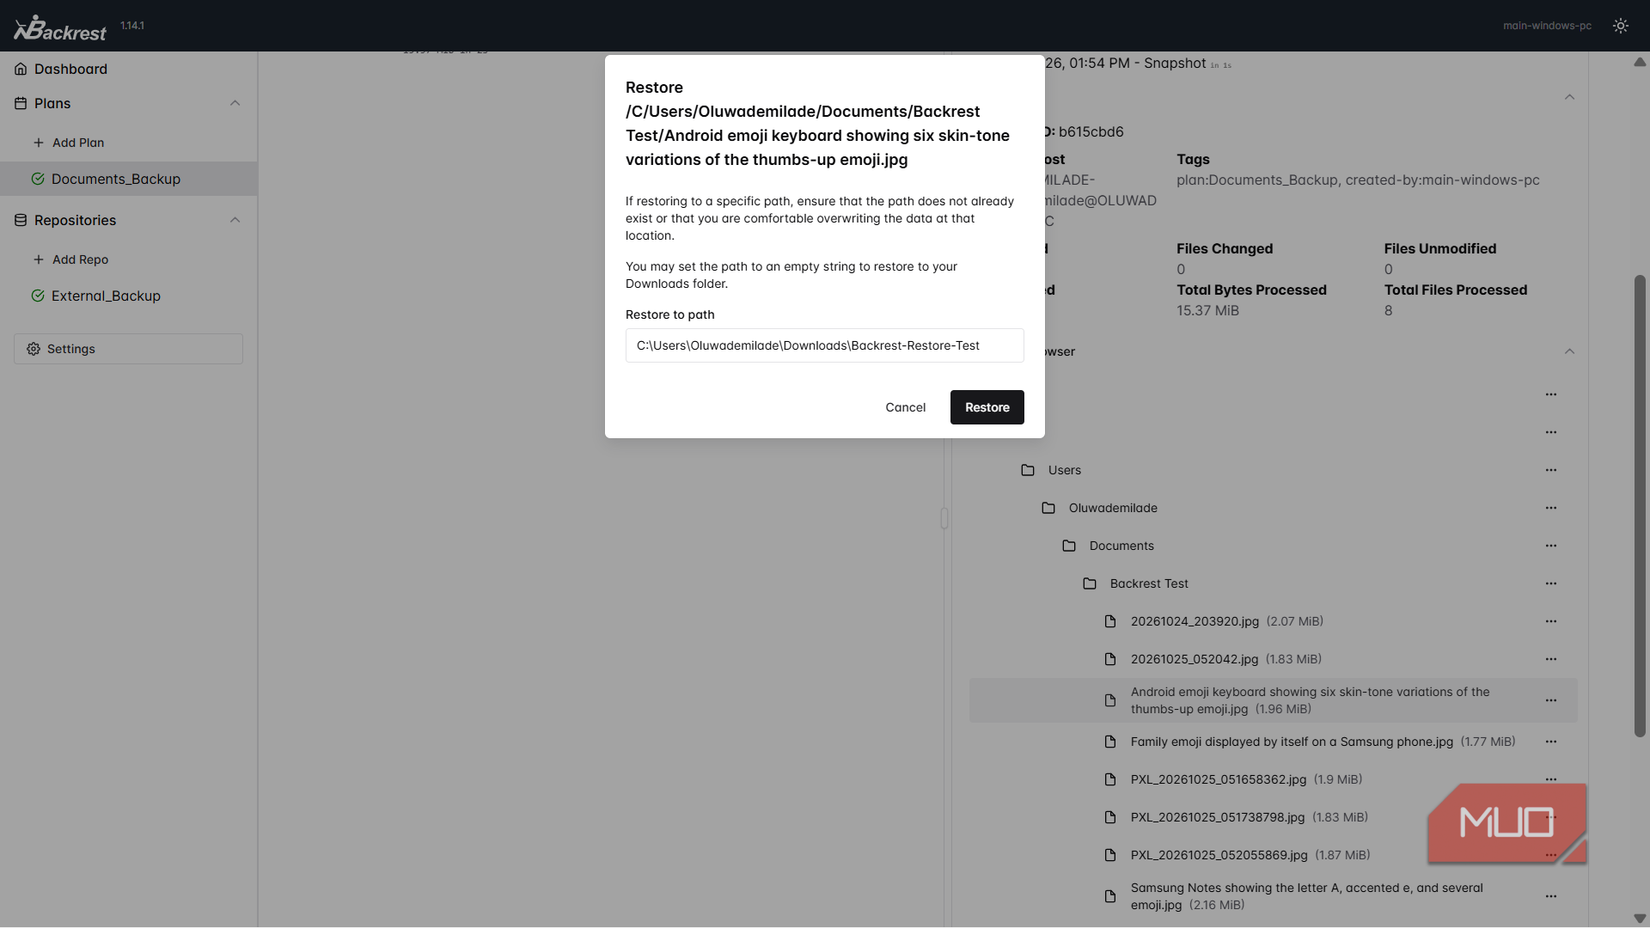1650x928 pixels.
Task: Open the Users folder icon
Action: pyautogui.click(x=1027, y=470)
